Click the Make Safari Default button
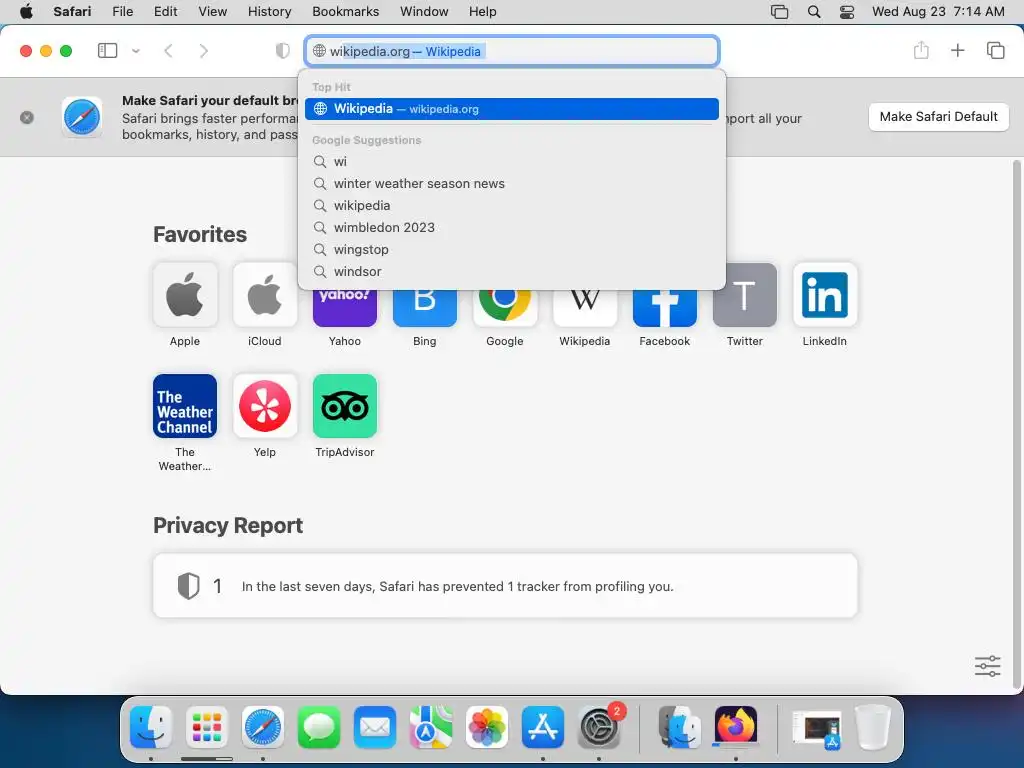Image resolution: width=1024 pixels, height=768 pixels. pyautogui.click(x=938, y=117)
